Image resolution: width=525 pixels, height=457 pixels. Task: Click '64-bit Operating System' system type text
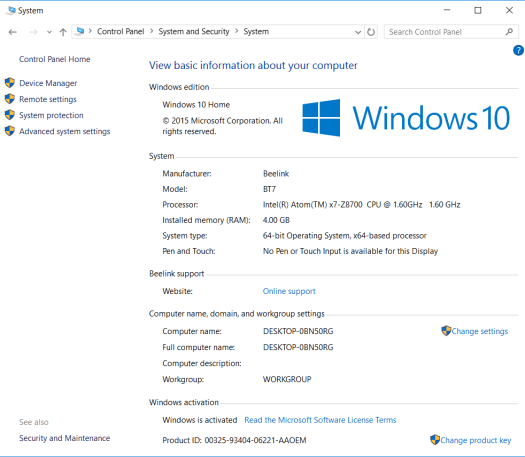coord(306,236)
